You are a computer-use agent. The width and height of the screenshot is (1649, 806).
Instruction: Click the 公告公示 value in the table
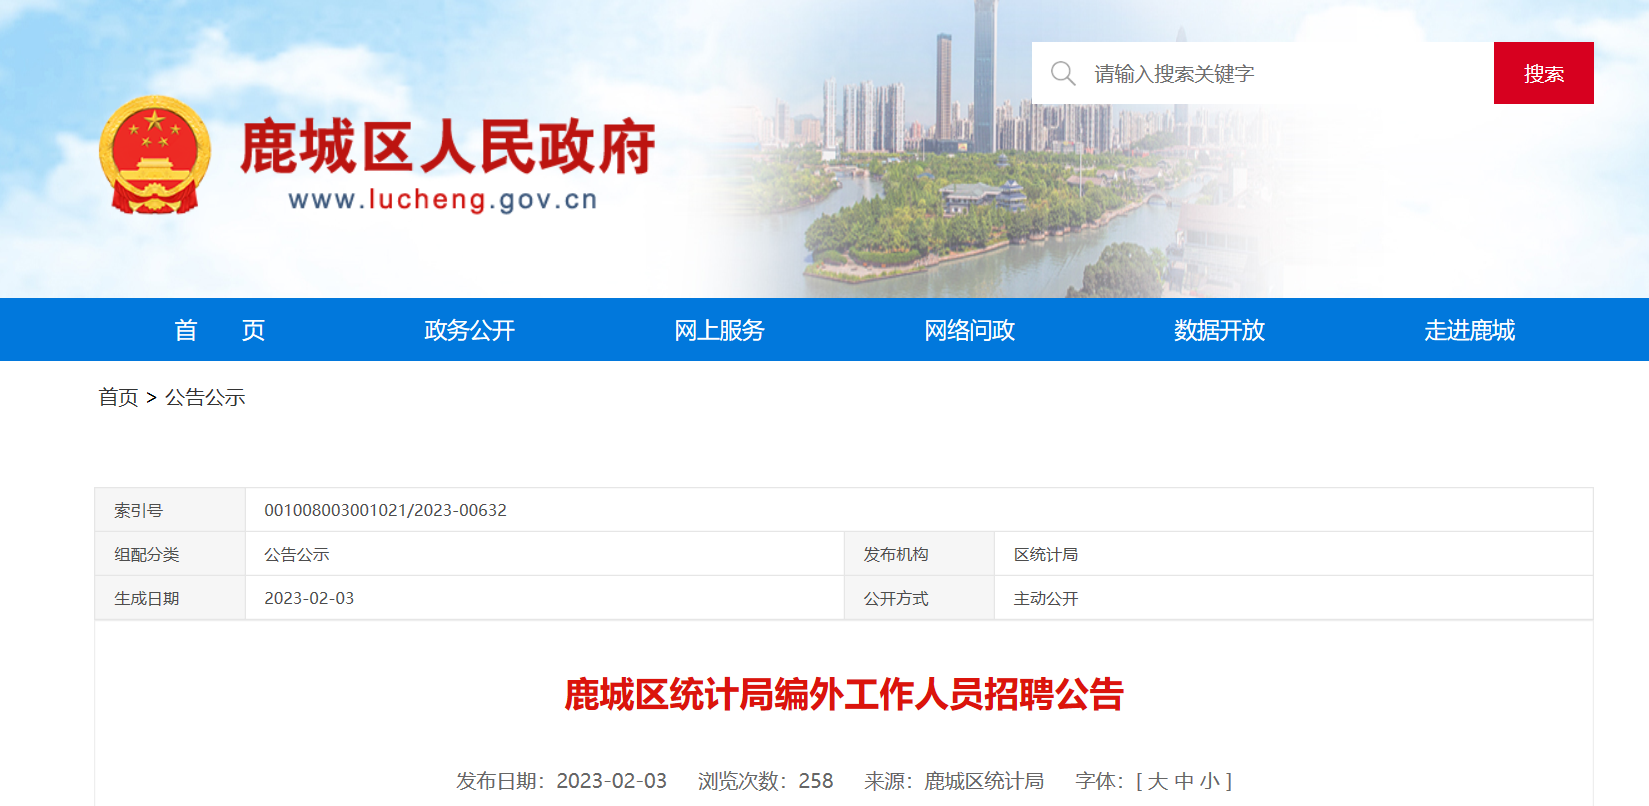tap(297, 554)
